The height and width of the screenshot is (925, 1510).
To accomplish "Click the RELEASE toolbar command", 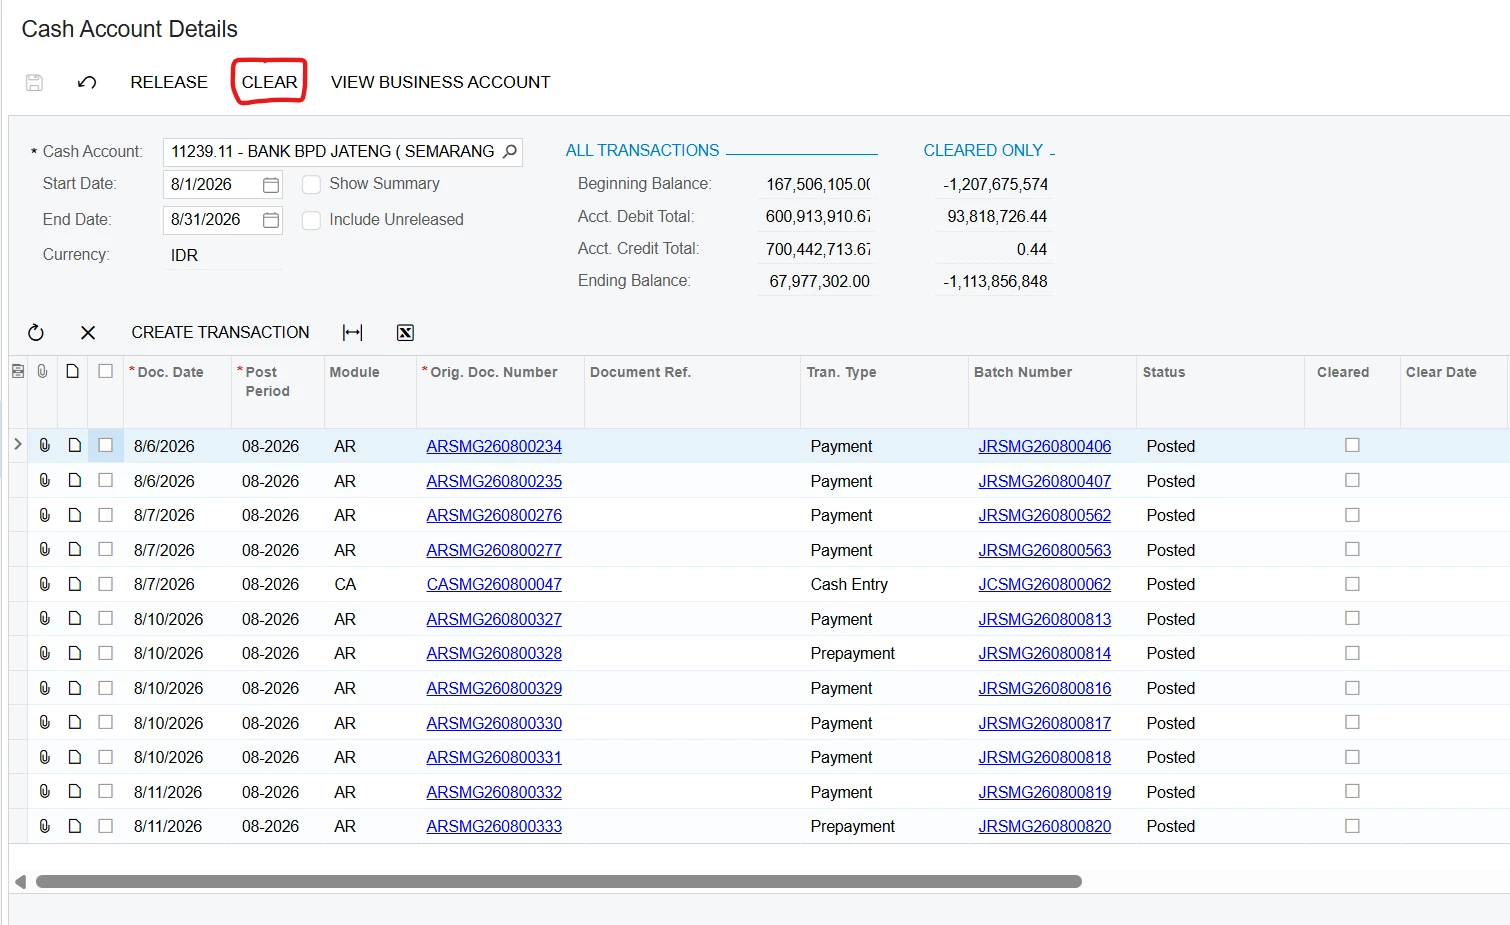I will pos(169,82).
